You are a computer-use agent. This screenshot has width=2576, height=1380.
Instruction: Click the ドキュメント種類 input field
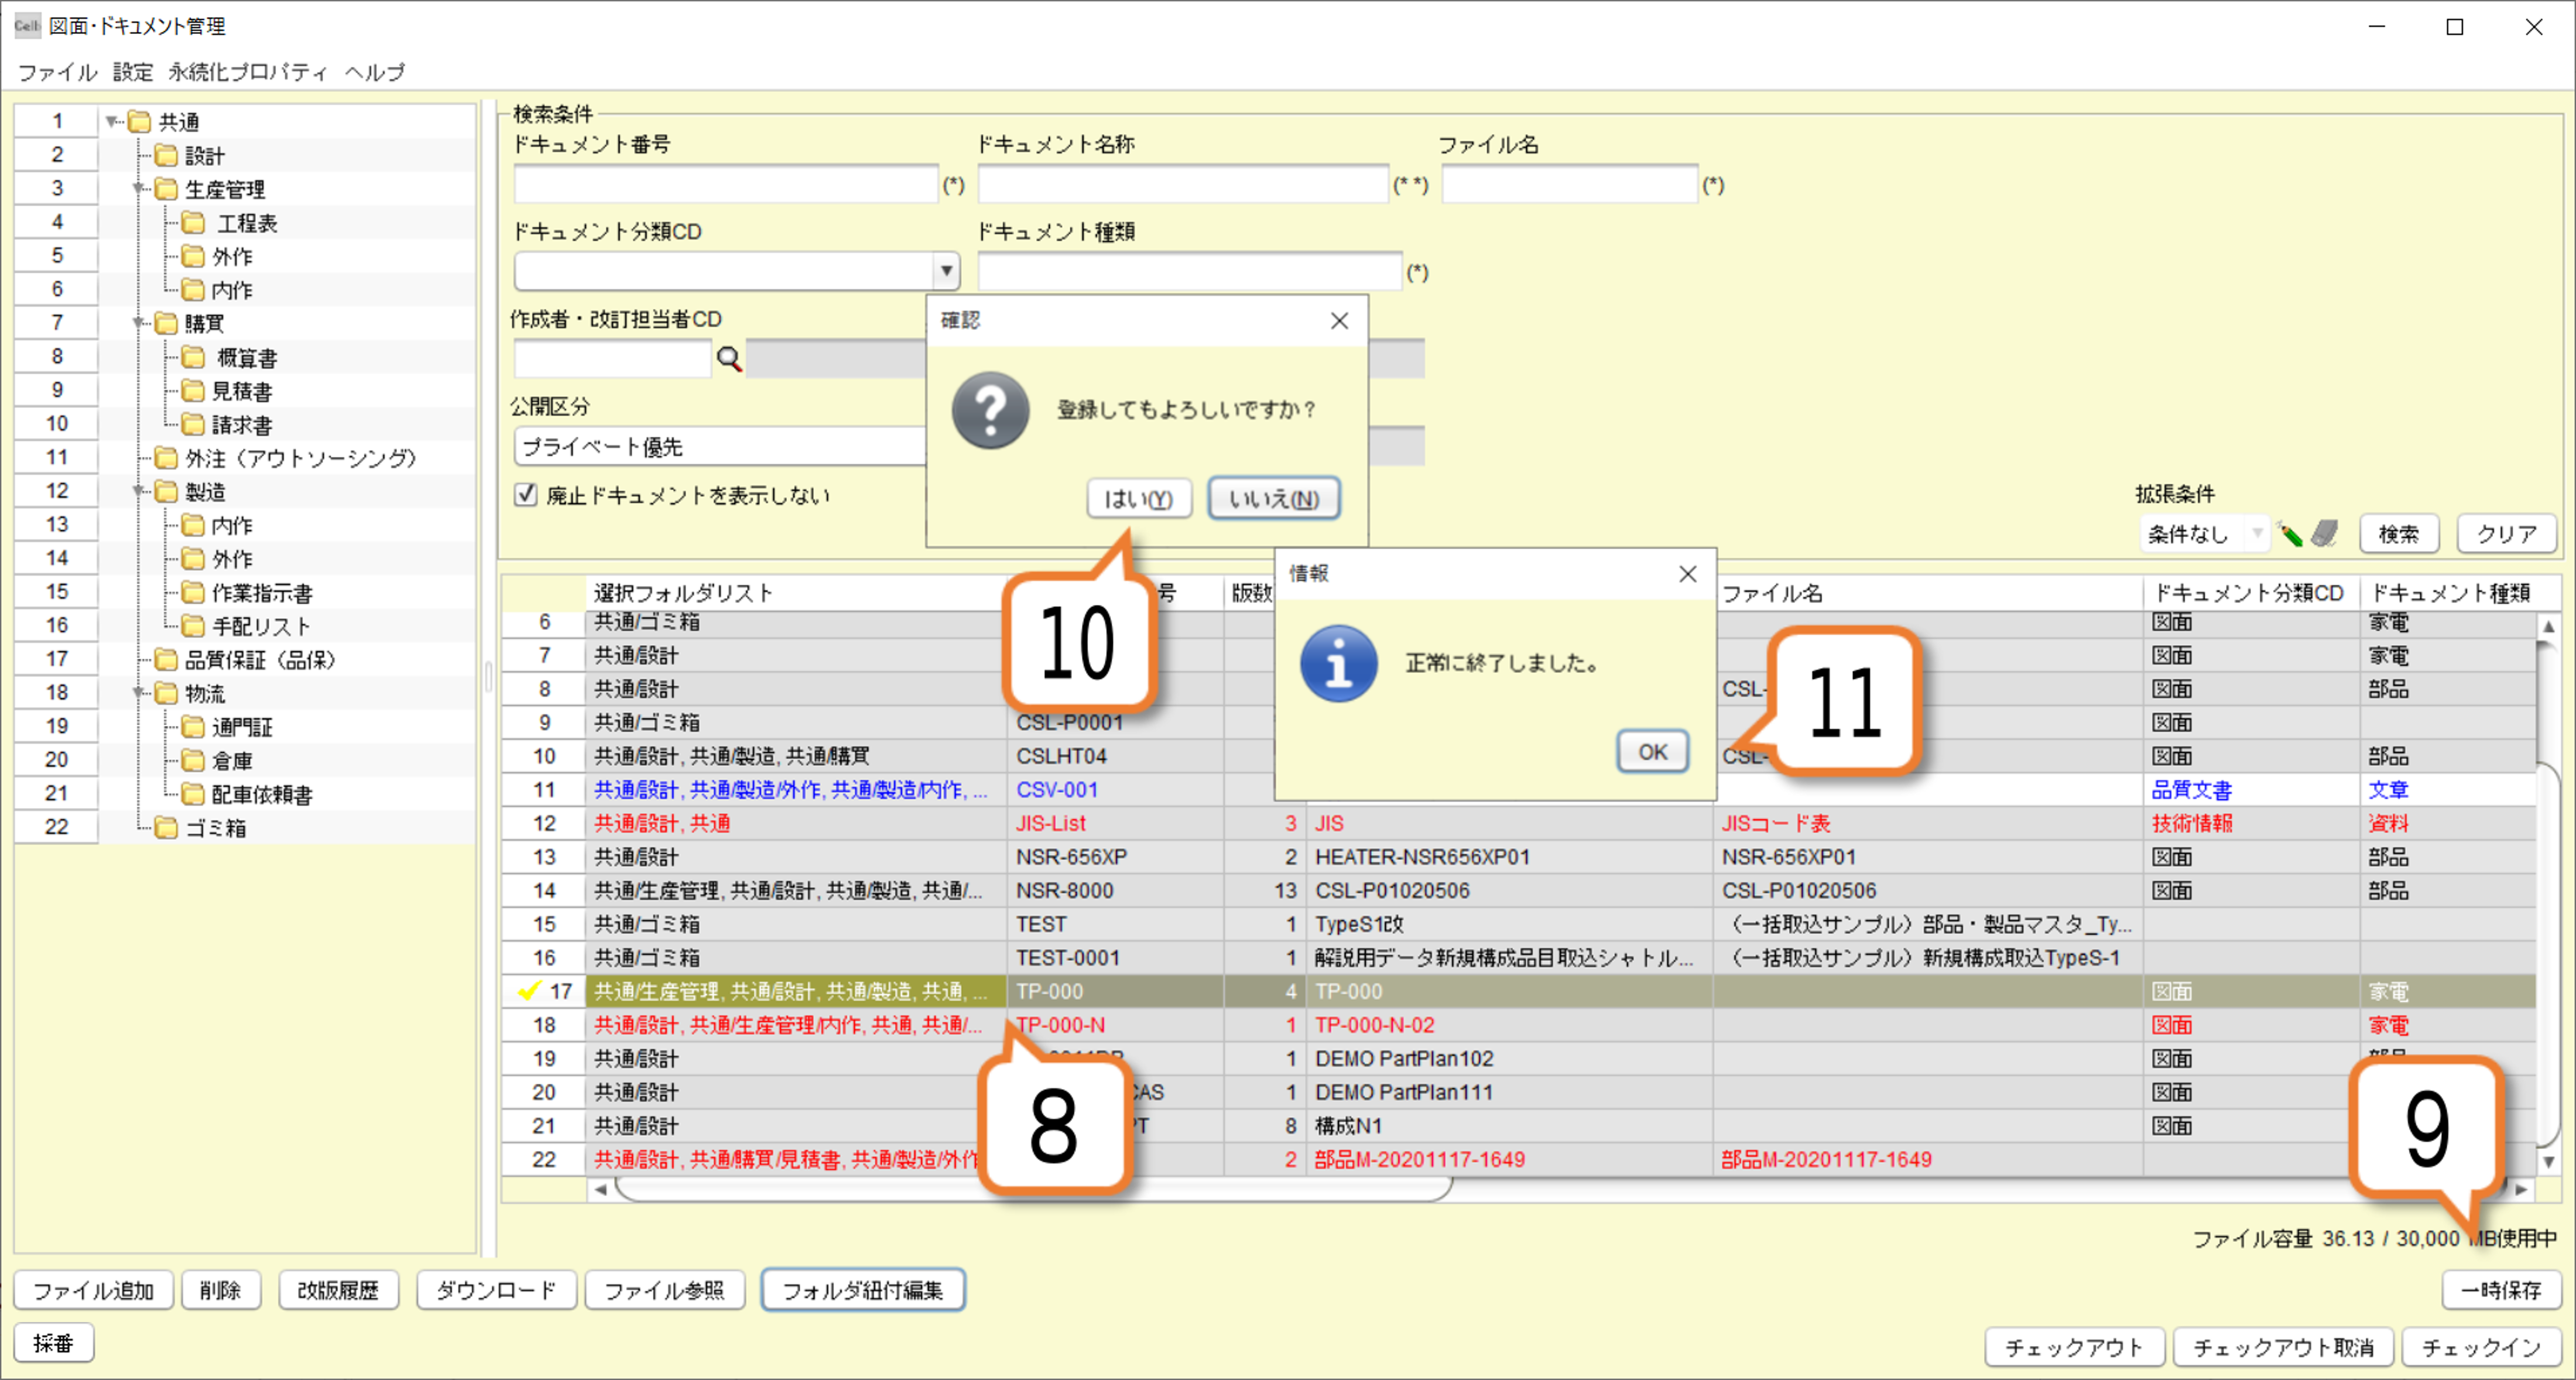point(1190,271)
